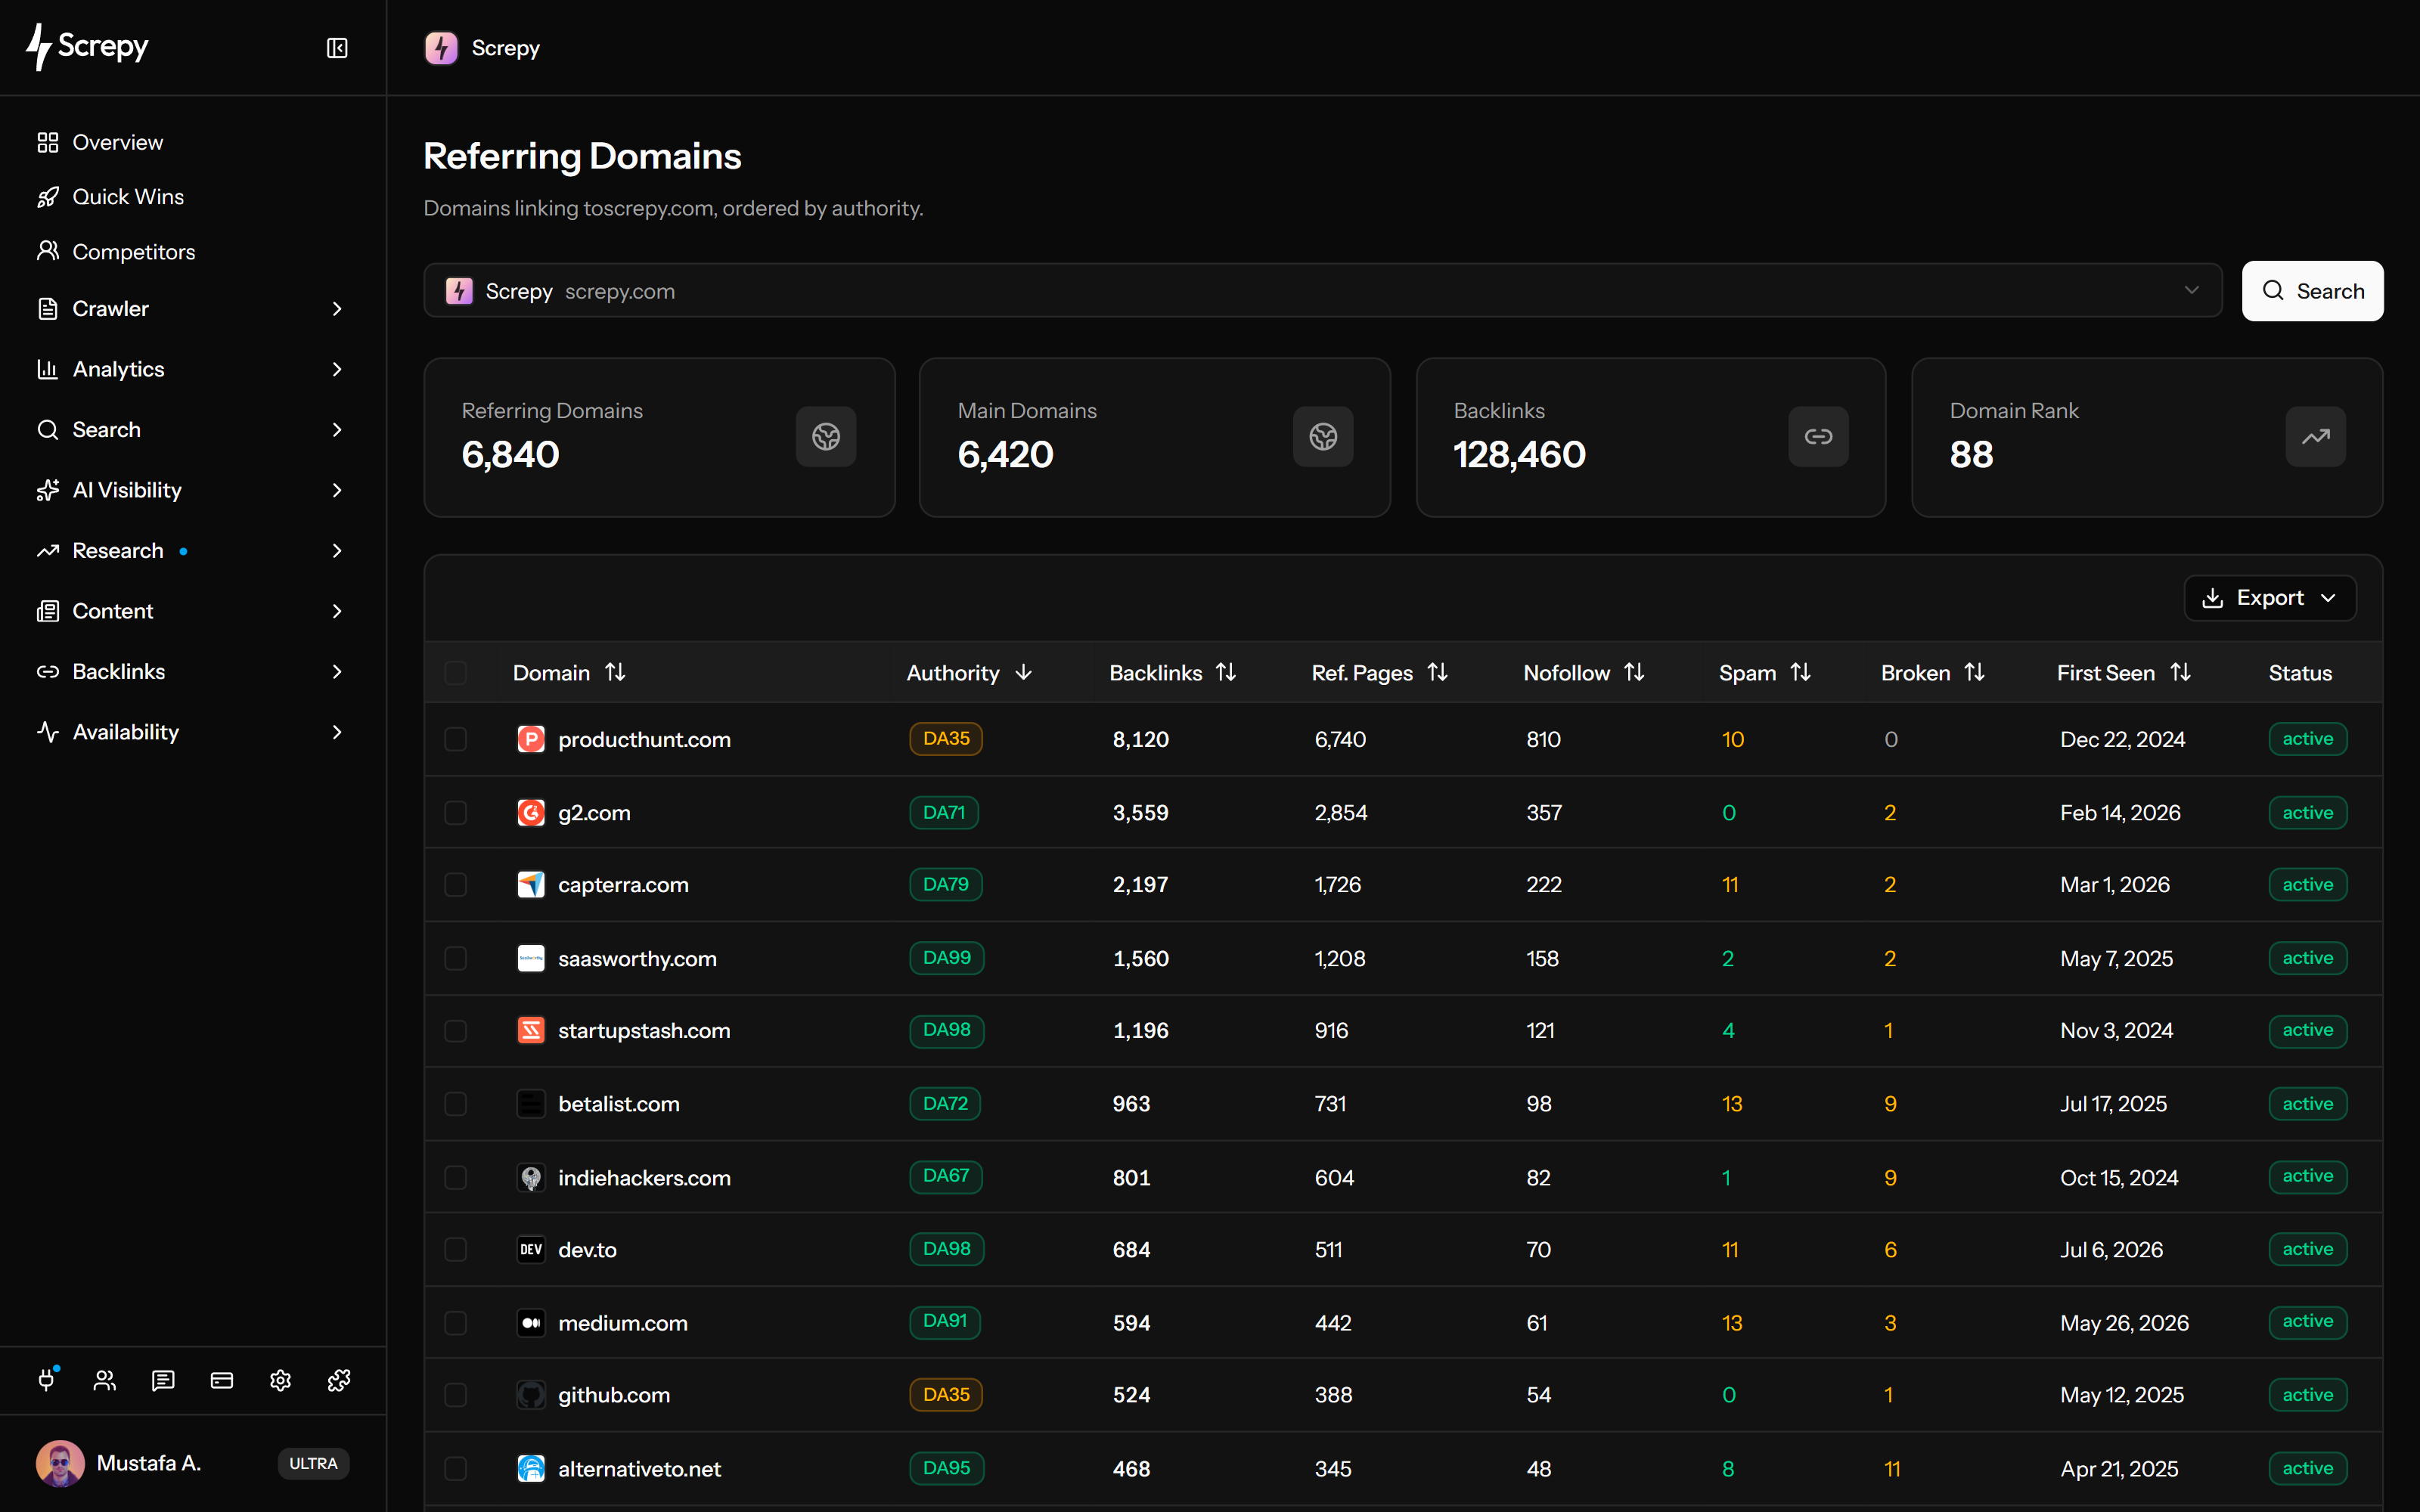Click the white Search button
This screenshot has height=1512, width=2420.
[2312, 291]
